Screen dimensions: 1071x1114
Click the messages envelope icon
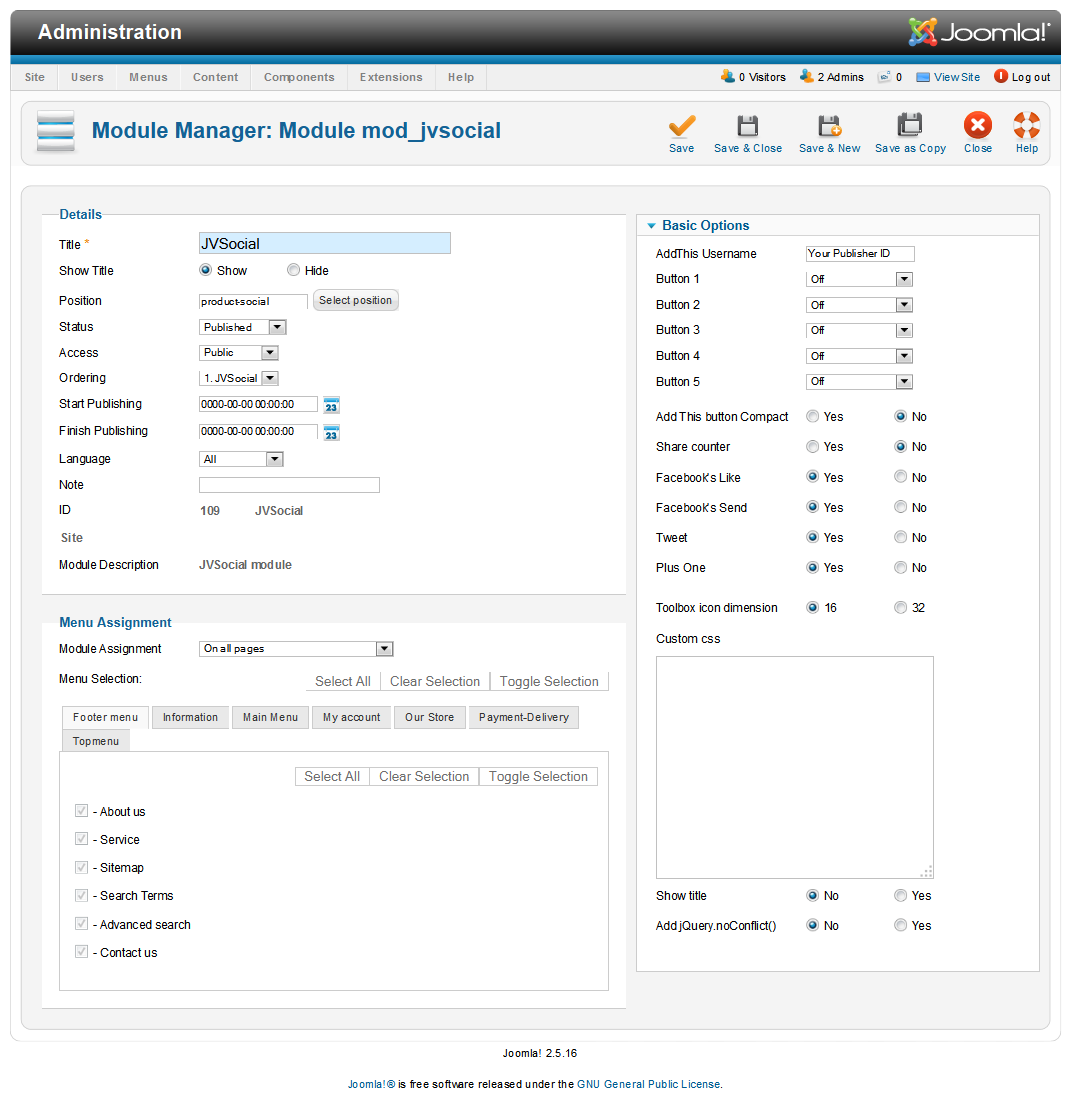pyautogui.click(x=884, y=77)
